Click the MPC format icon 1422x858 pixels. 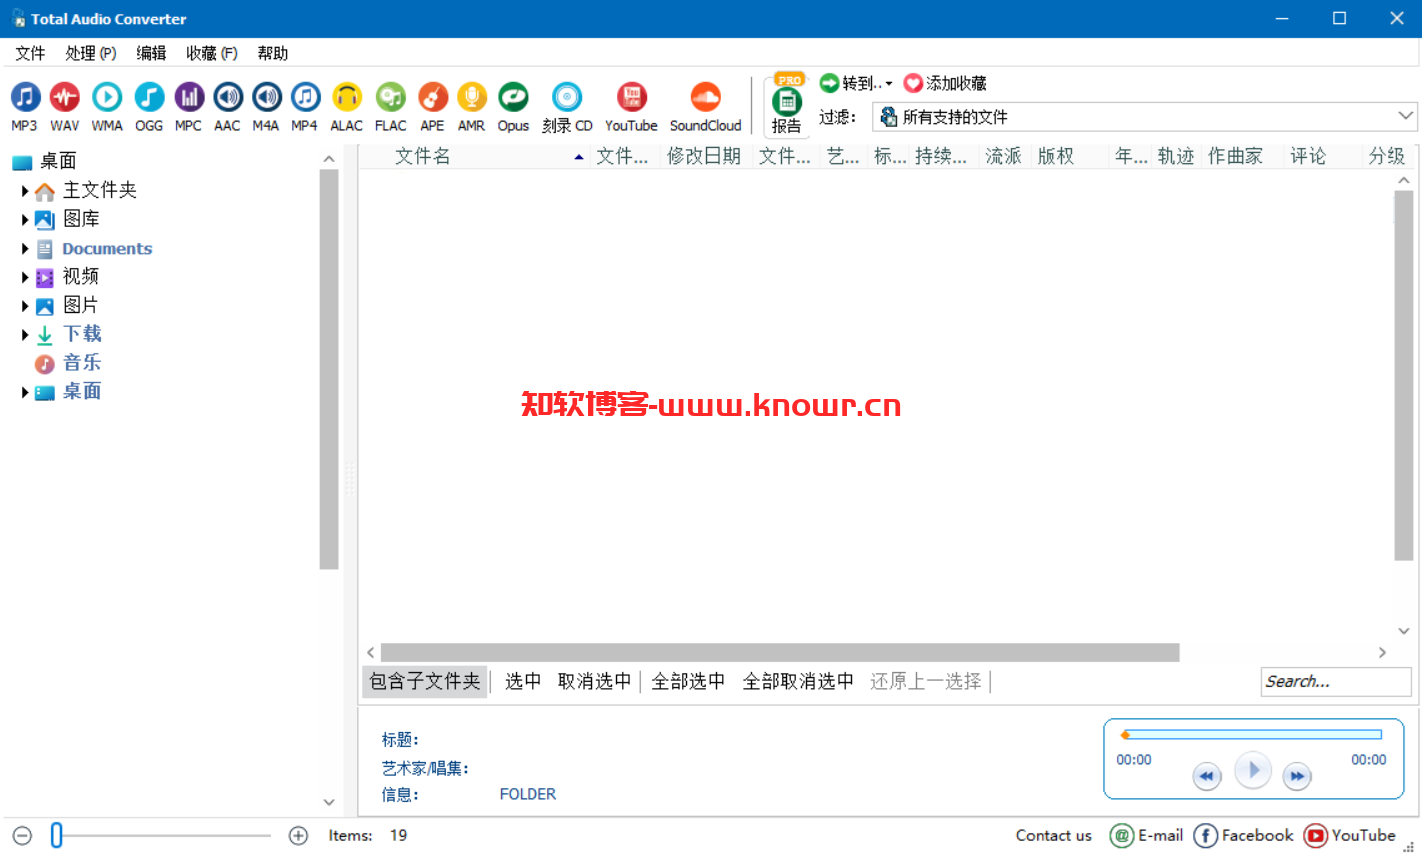click(189, 97)
